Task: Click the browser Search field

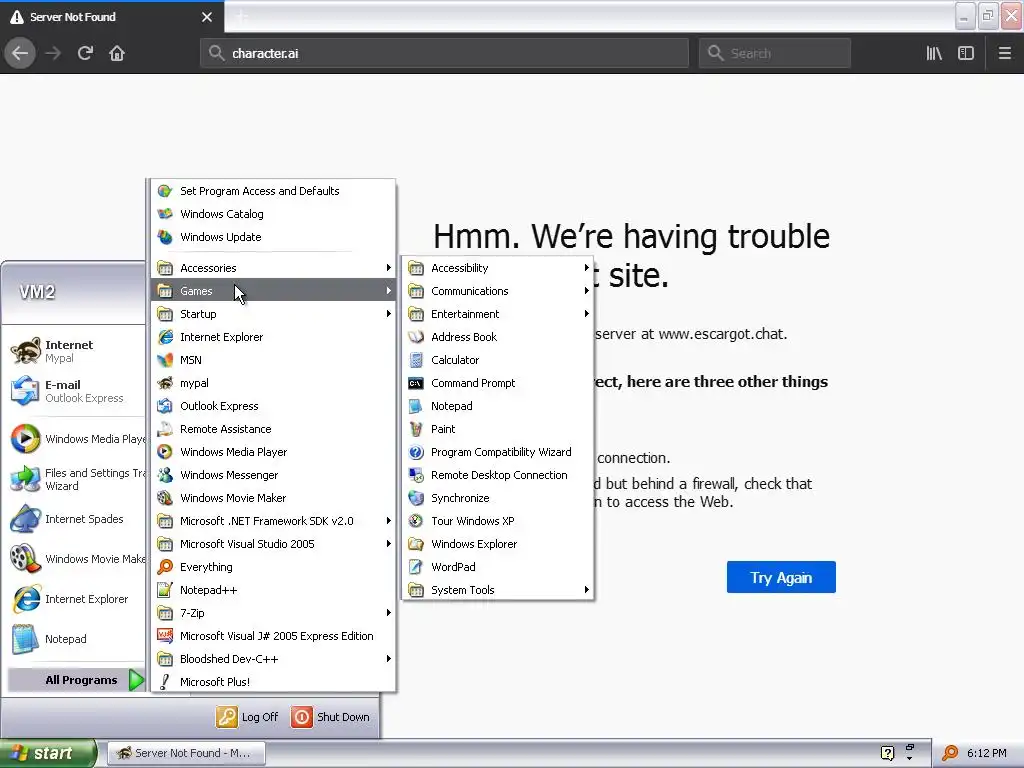Action: [775, 54]
